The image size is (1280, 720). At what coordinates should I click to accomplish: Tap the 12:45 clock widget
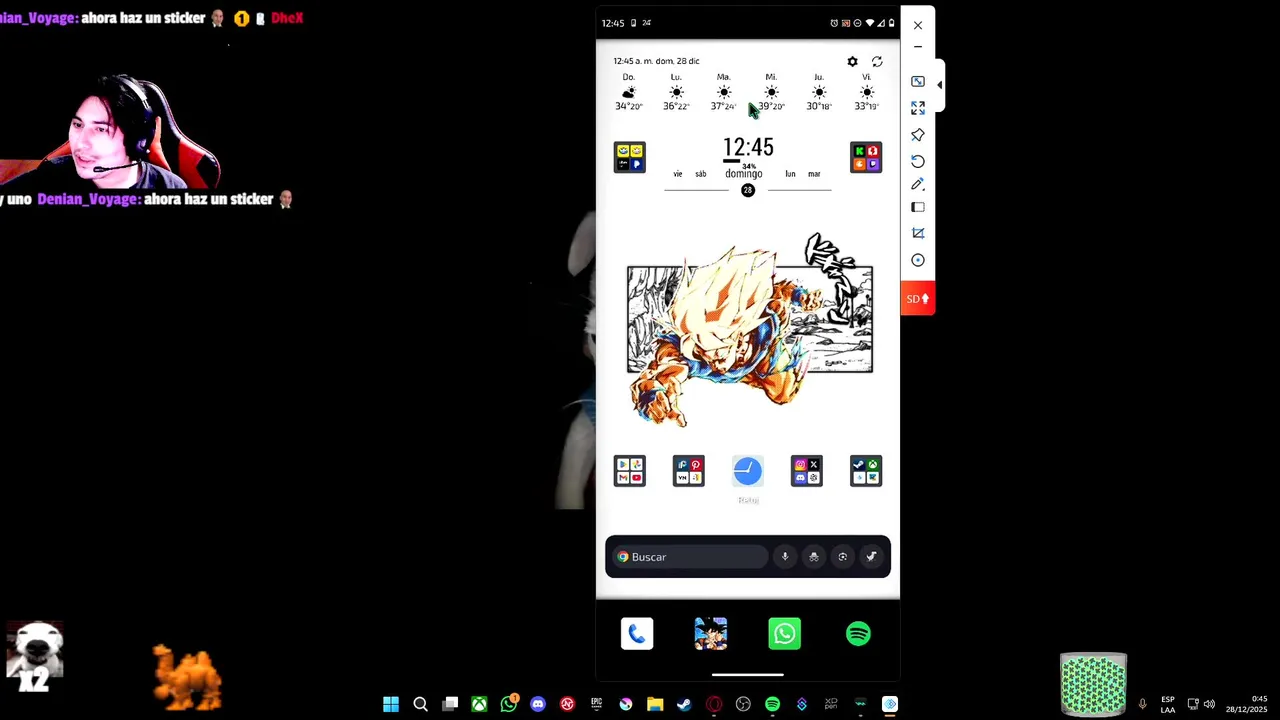748,148
